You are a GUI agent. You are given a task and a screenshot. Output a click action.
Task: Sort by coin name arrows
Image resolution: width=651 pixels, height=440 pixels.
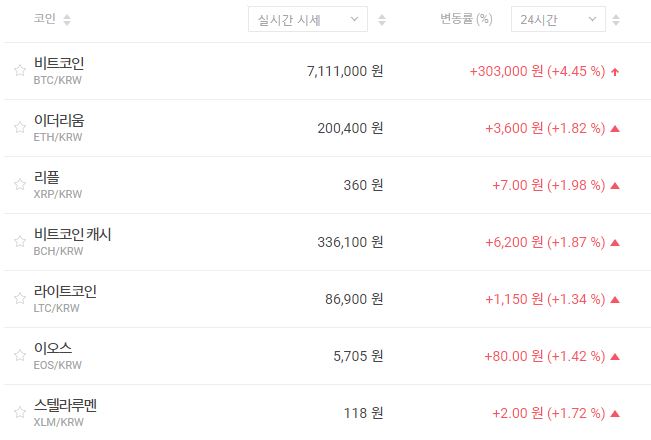(x=67, y=20)
